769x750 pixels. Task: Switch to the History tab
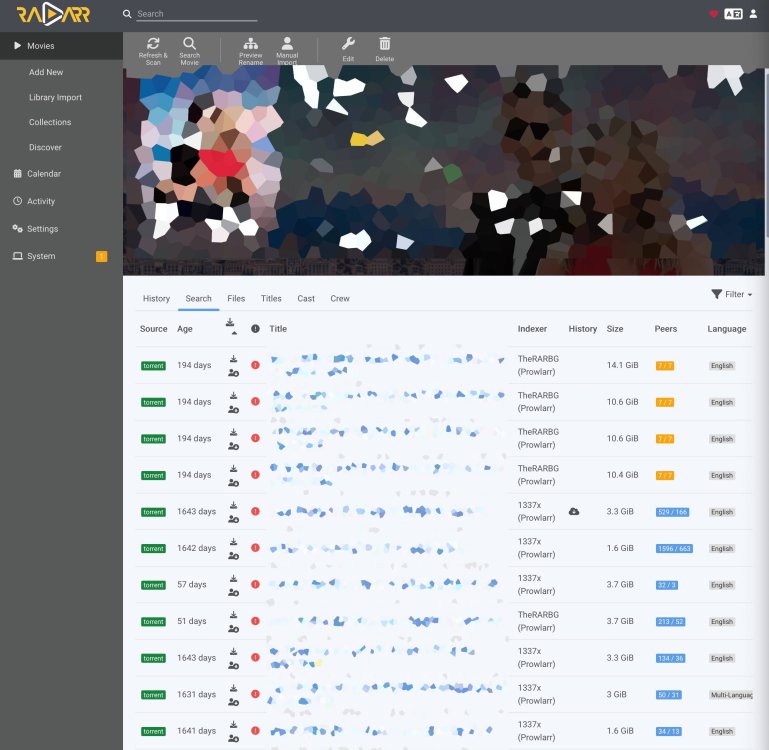pos(156,298)
